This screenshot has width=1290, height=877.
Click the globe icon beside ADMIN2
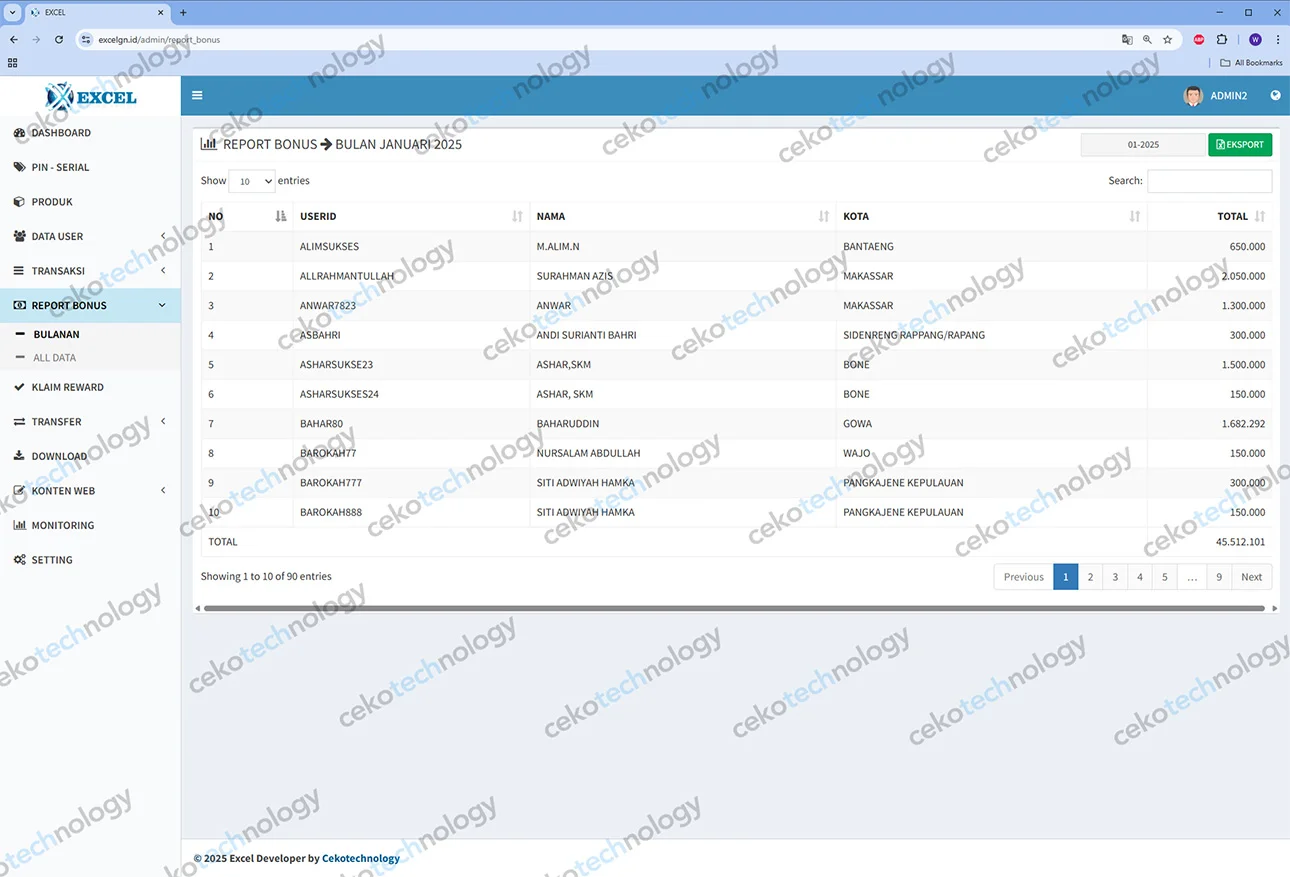pos(1275,96)
